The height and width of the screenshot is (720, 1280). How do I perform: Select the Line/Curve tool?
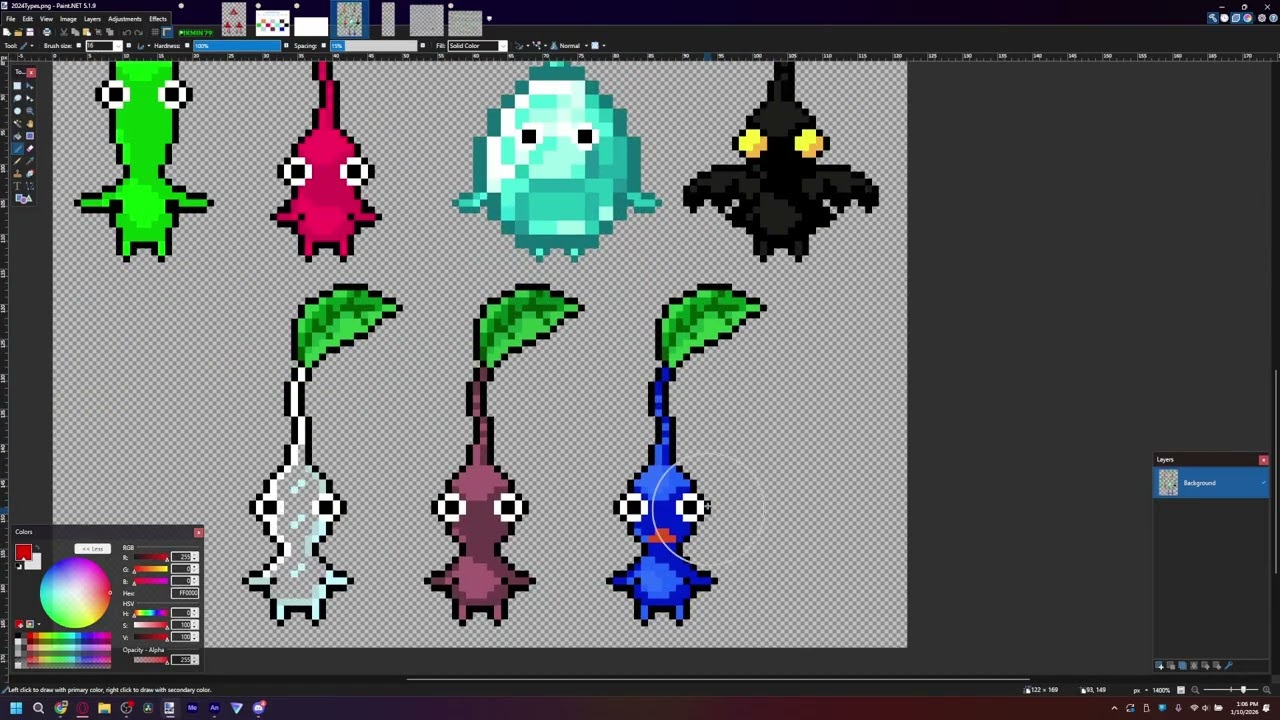tap(30, 186)
